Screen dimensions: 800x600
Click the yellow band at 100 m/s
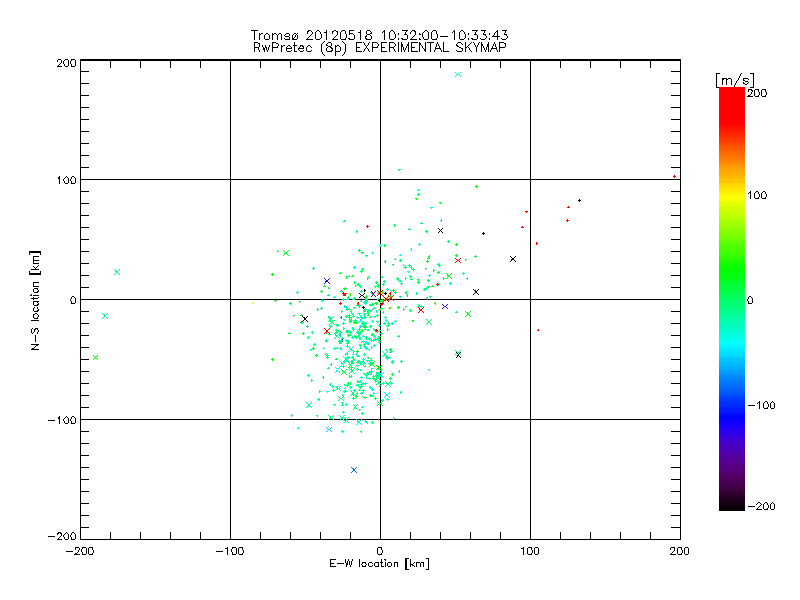tap(732, 195)
